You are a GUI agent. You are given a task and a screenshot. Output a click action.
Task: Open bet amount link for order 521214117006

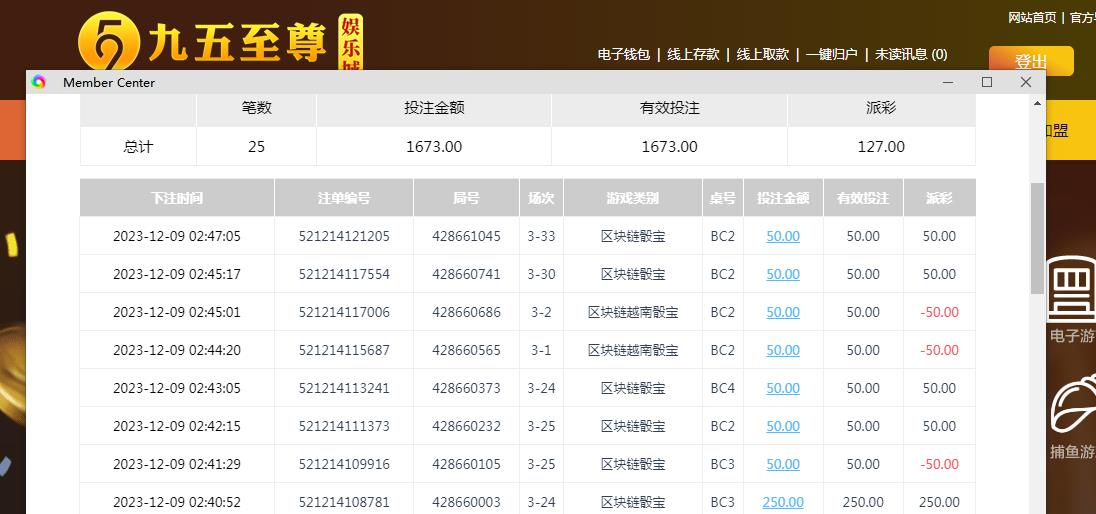point(783,312)
